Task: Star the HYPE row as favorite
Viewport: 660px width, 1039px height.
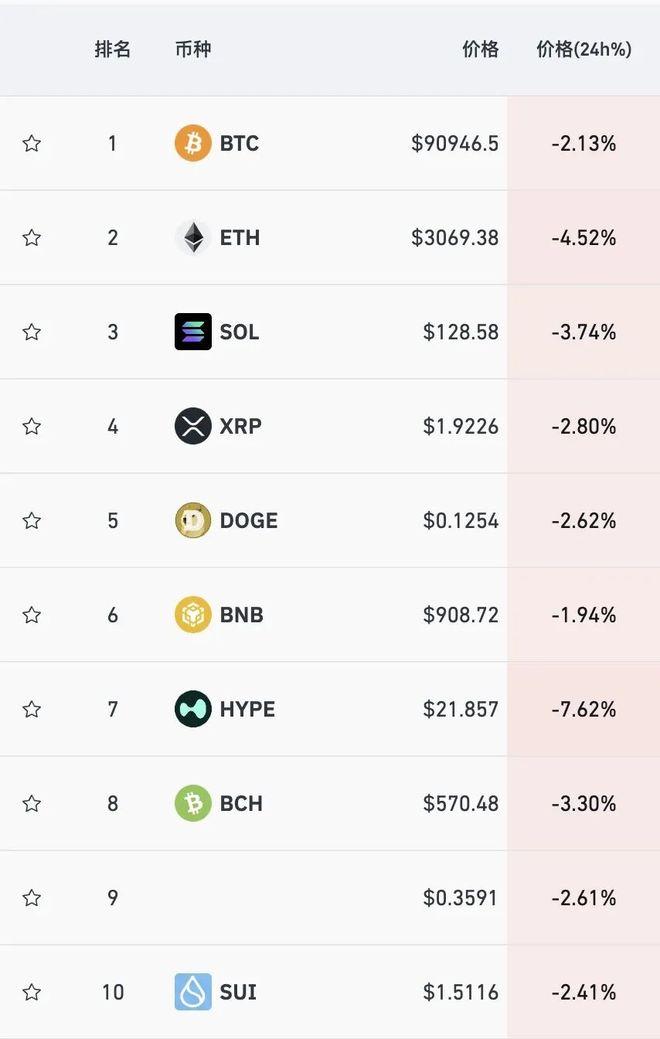Action: (32, 709)
